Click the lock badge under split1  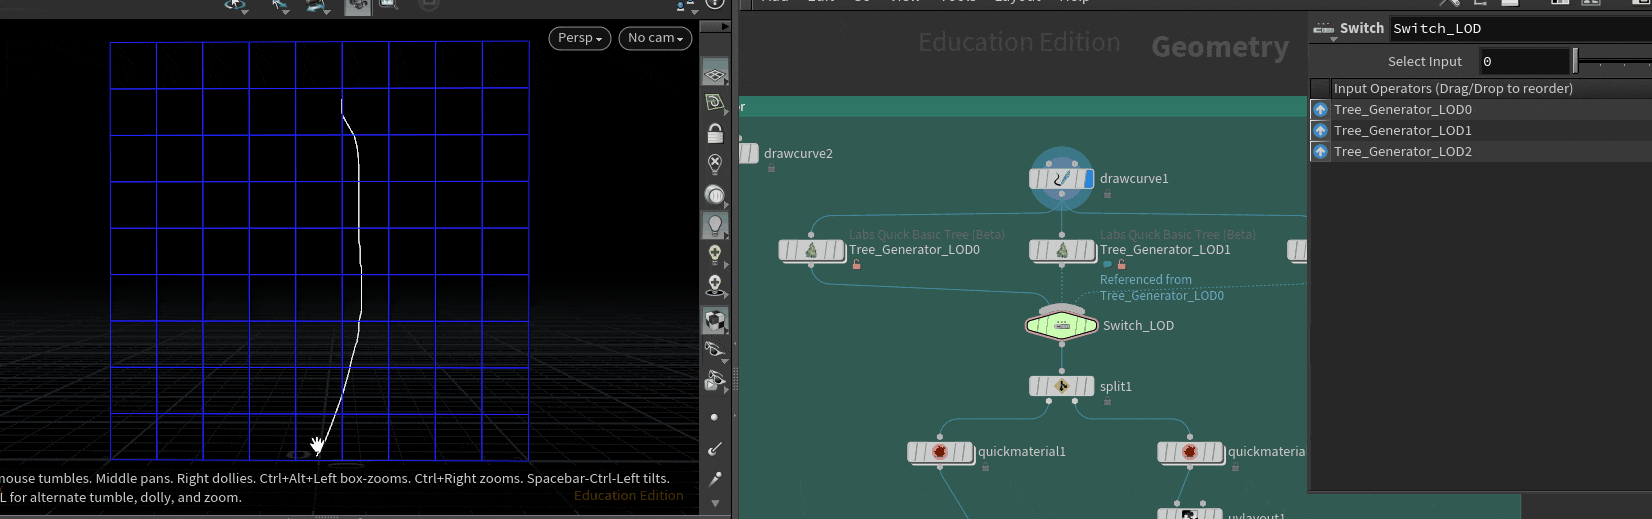coord(1107,401)
